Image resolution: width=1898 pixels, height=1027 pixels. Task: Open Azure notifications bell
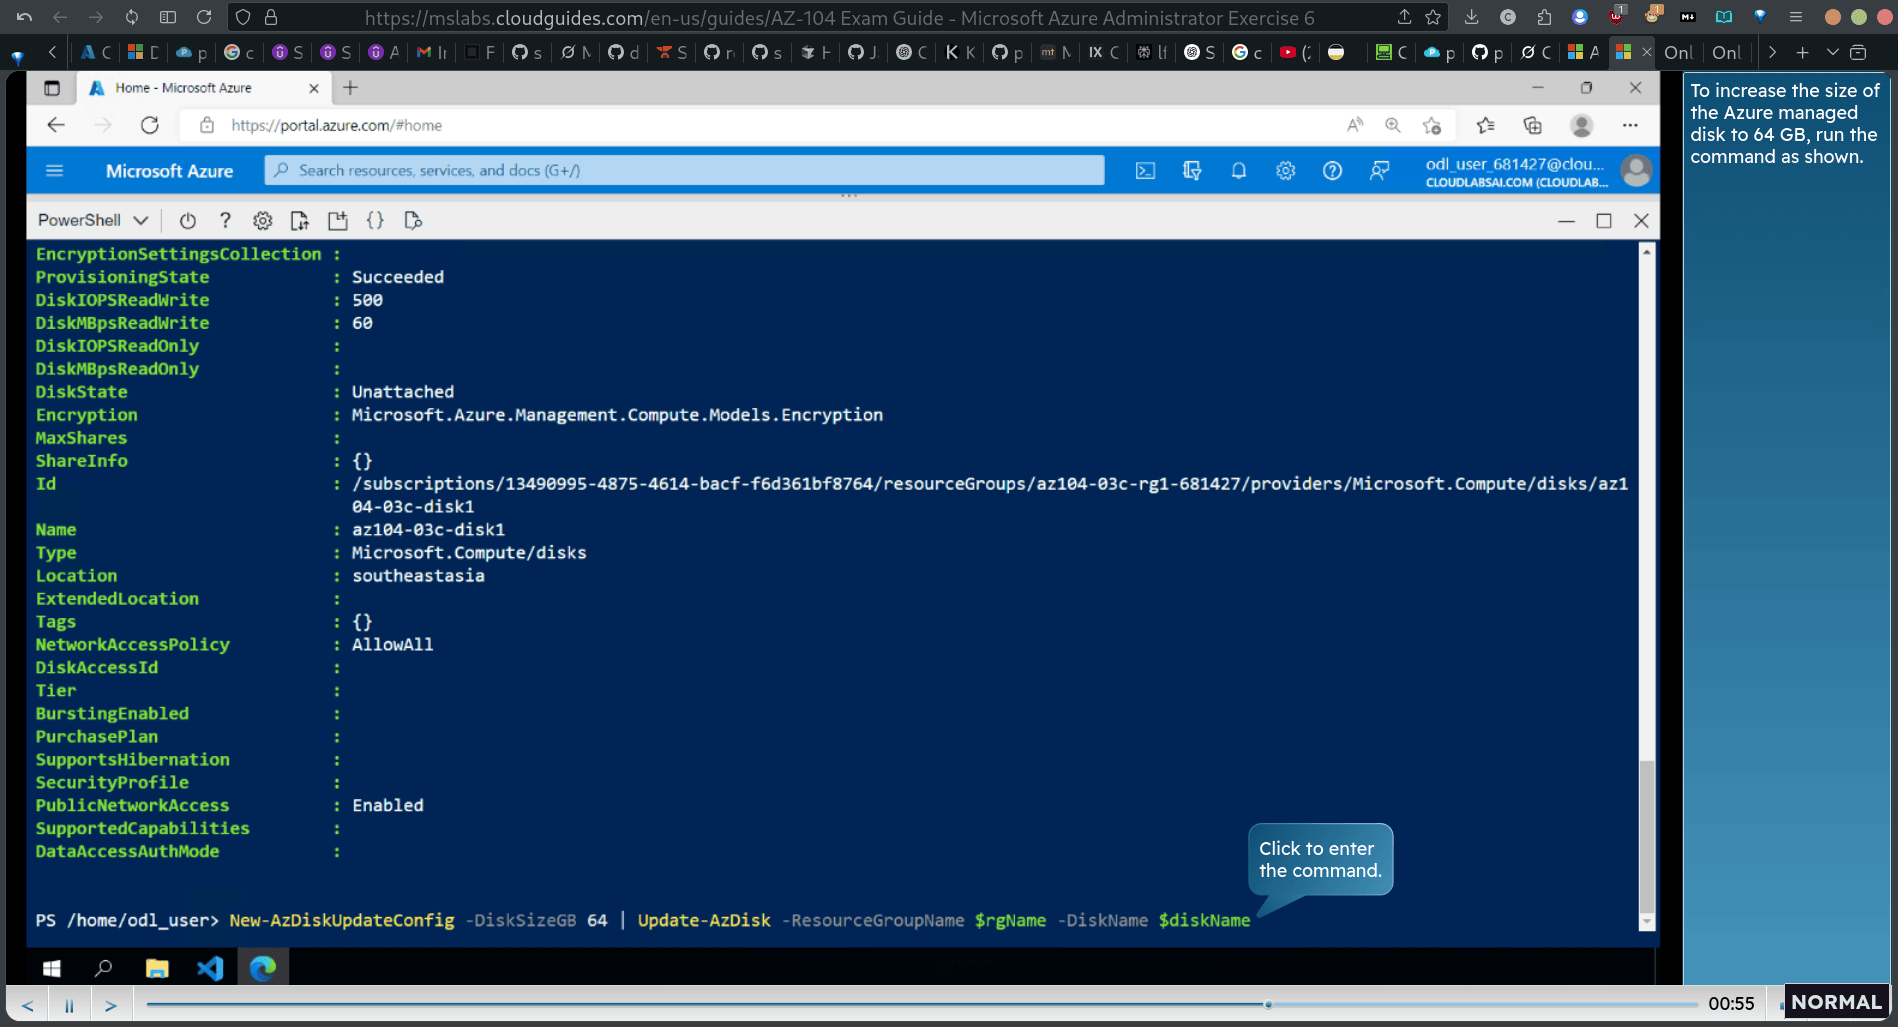point(1238,171)
